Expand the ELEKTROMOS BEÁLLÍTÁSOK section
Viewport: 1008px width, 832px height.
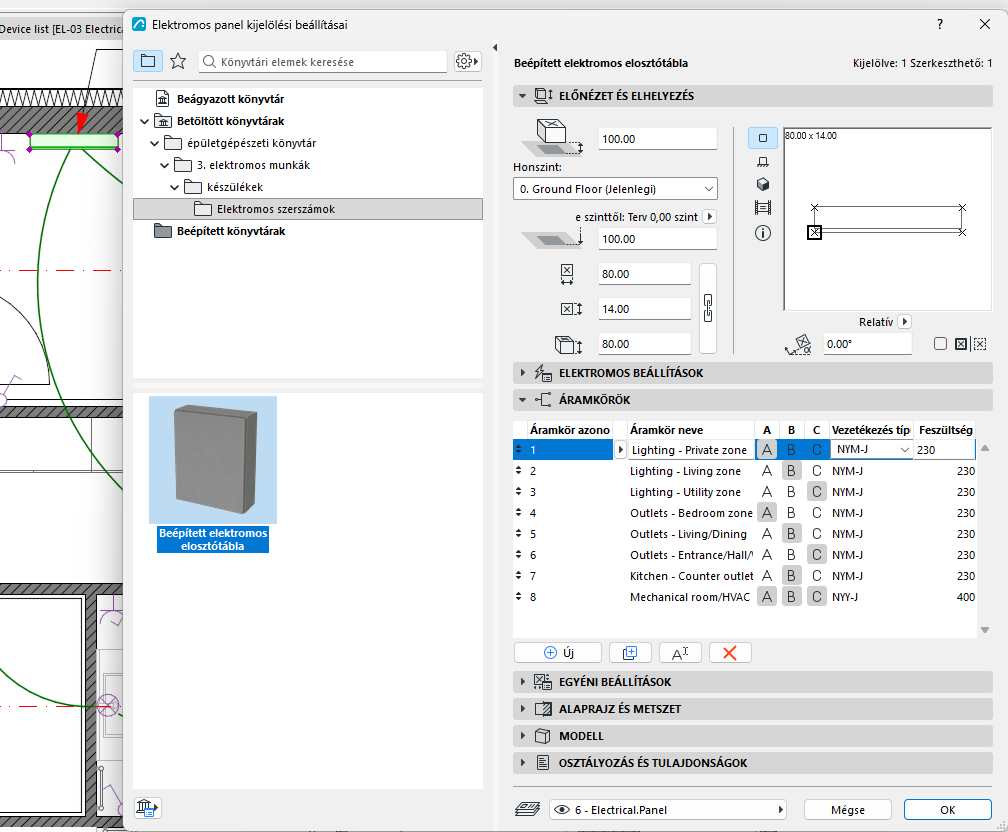tap(753, 373)
